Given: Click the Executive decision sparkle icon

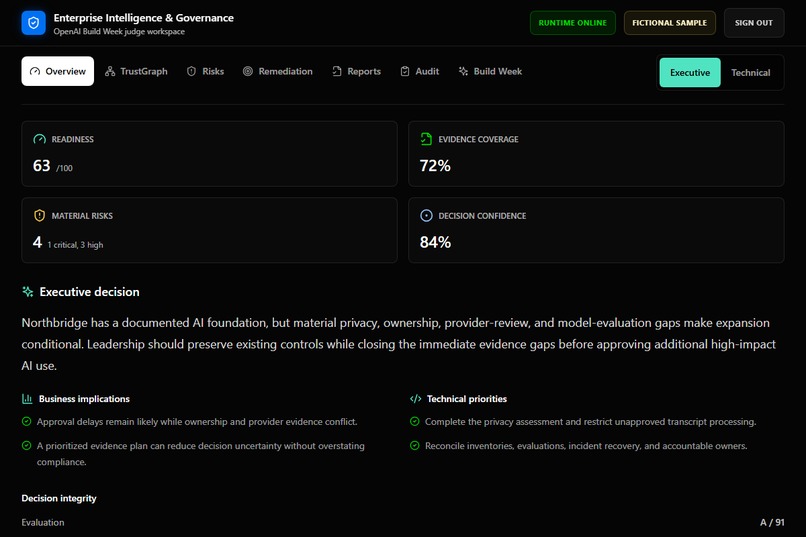Looking at the screenshot, I should point(28,292).
